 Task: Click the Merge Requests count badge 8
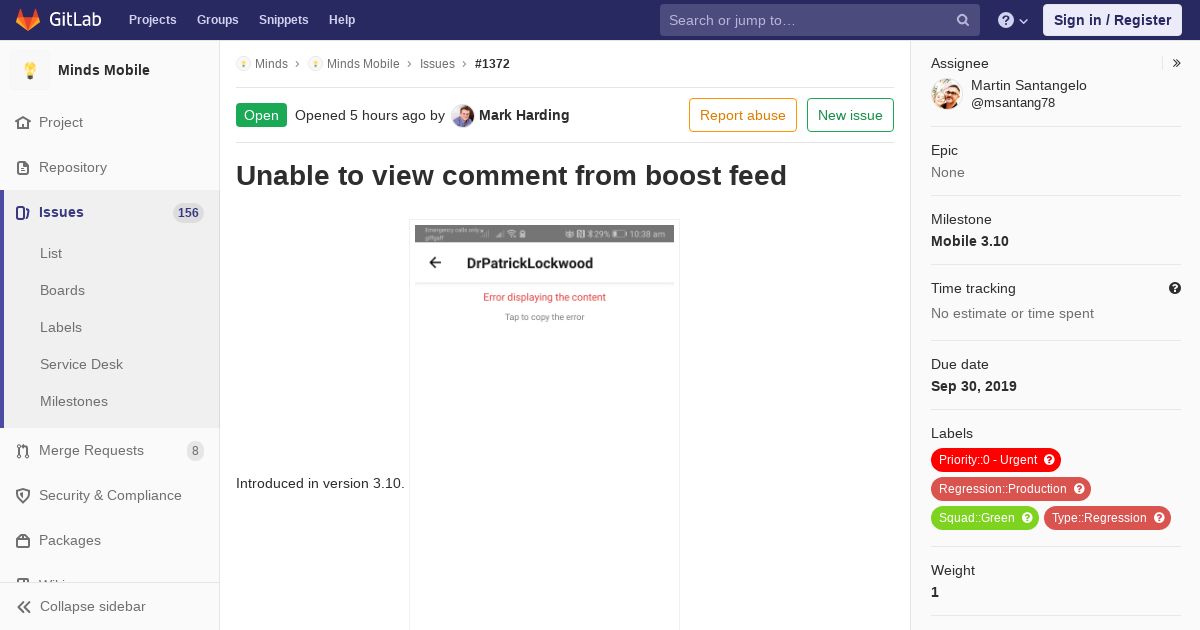point(195,451)
